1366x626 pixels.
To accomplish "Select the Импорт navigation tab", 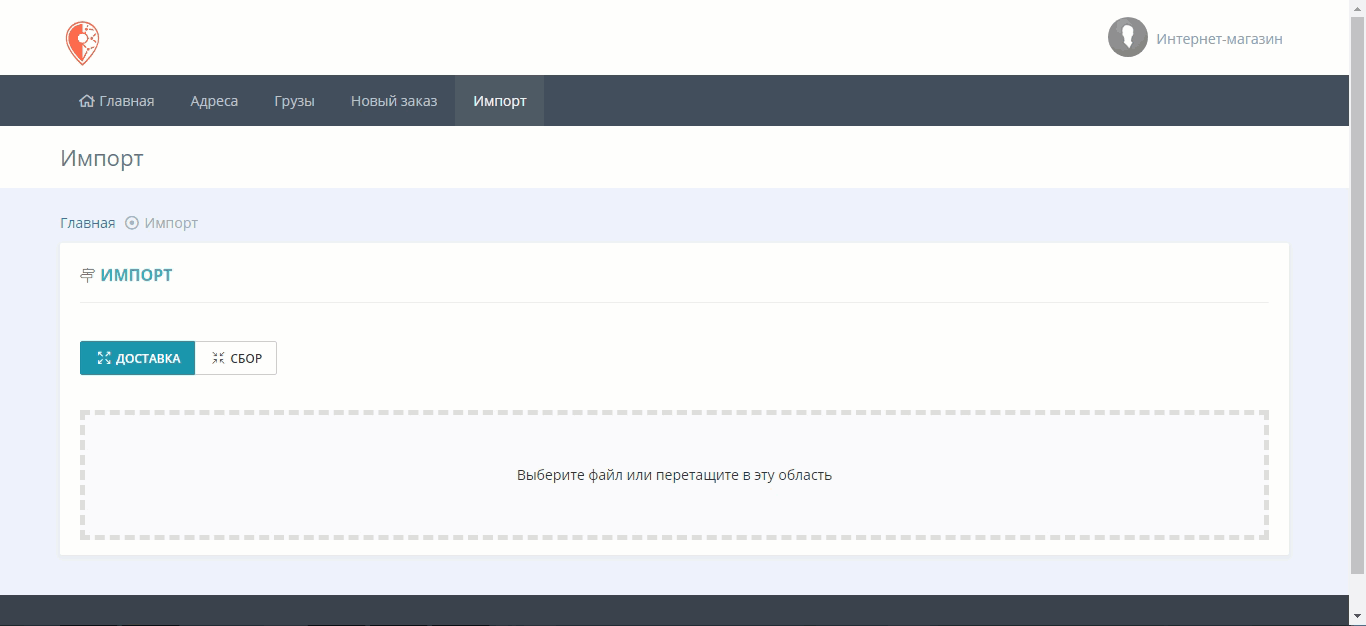I will tap(500, 101).
